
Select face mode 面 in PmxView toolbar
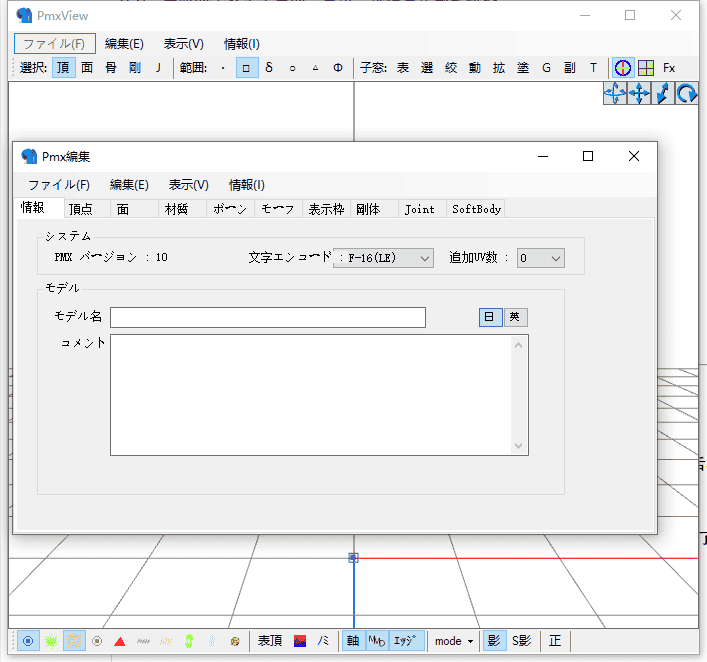pyautogui.click(x=87, y=68)
